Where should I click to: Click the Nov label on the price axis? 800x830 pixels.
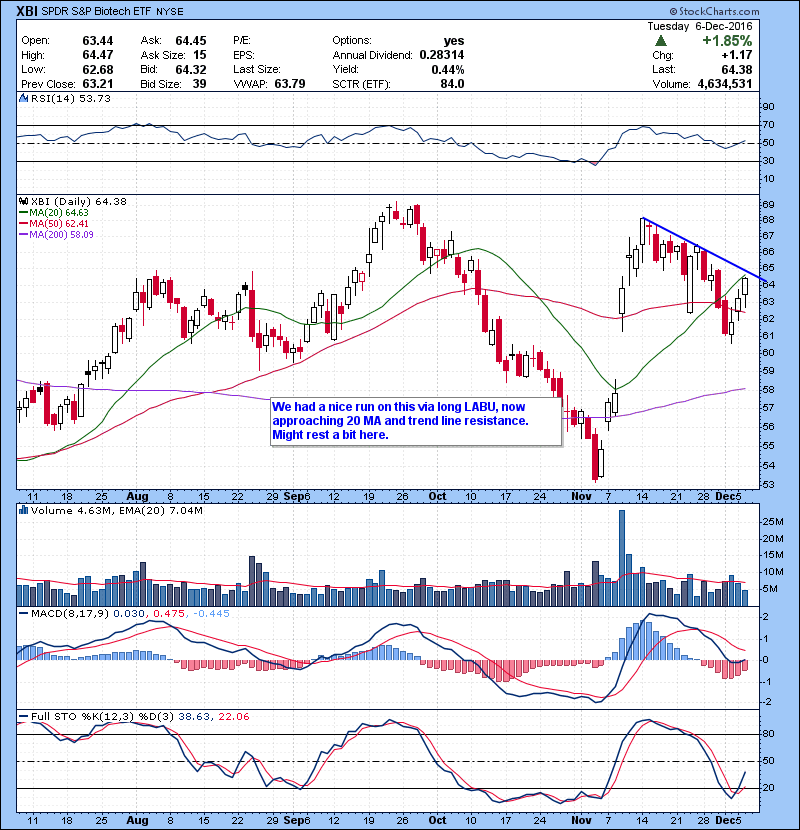(x=581, y=497)
